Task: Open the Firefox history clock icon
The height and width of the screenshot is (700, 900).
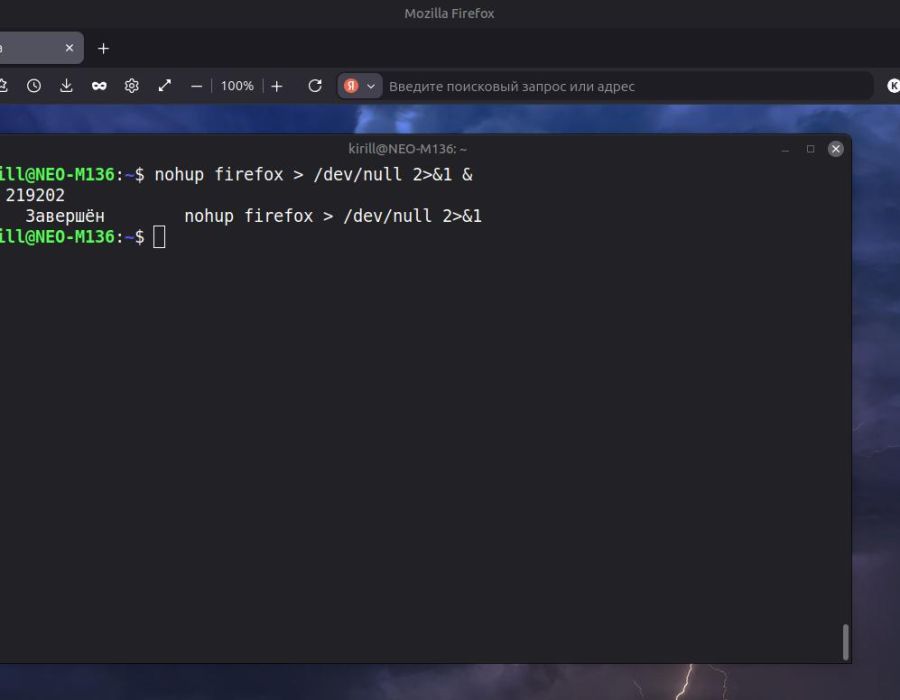Action: [x=34, y=86]
